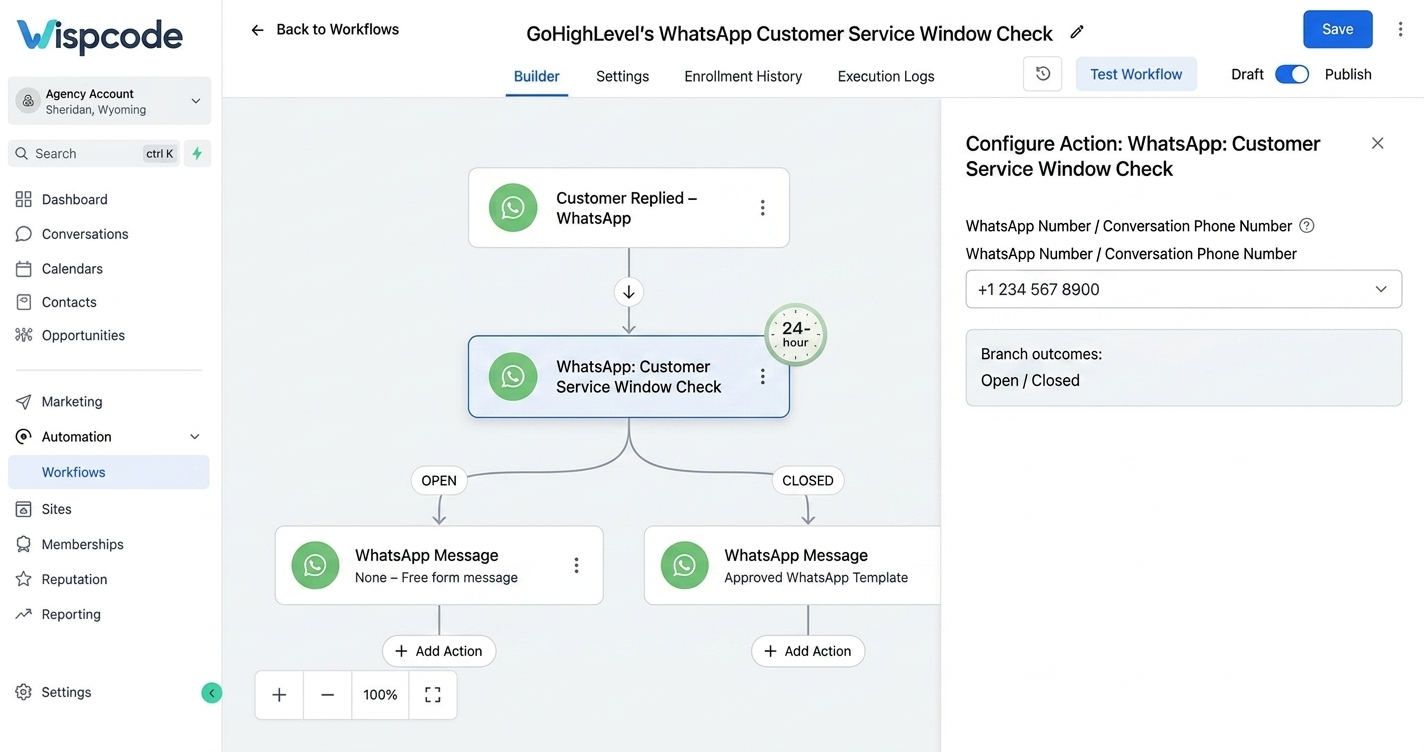Open the top-right more options menu
1424x752 pixels.
pyautogui.click(x=1399, y=30)
